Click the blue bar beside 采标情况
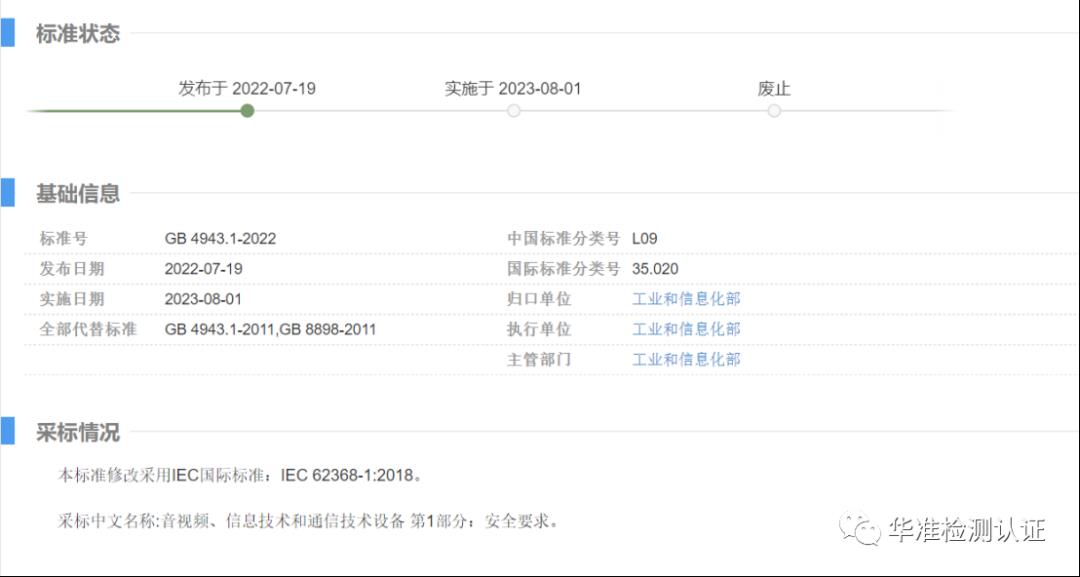The image size is (1080, 577). [7, 431]
